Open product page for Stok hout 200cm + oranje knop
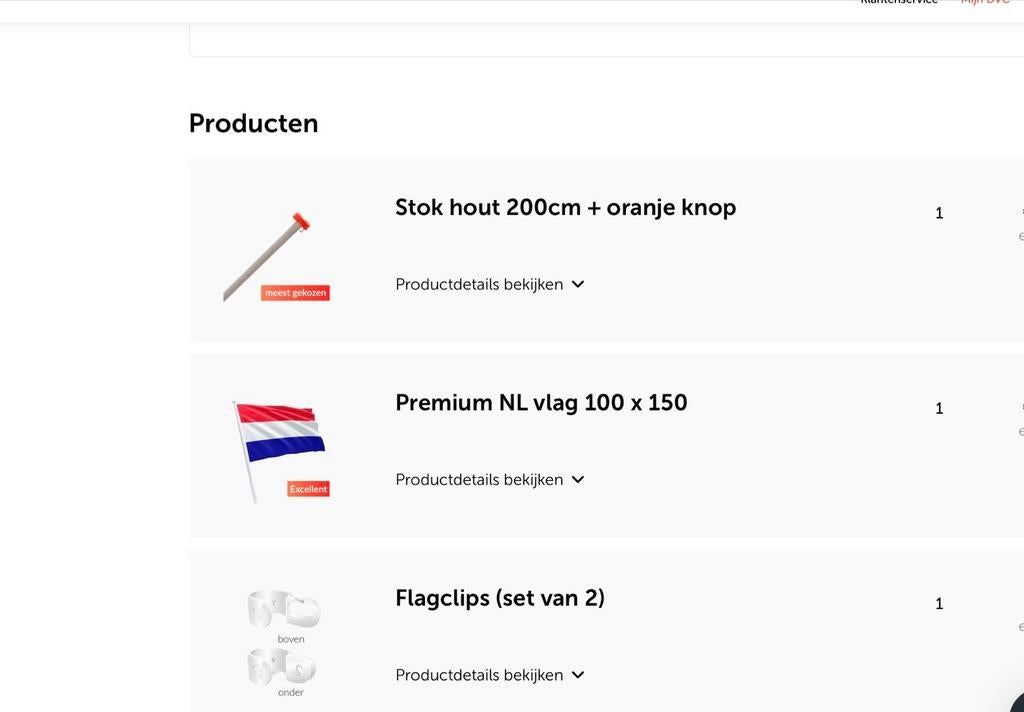The image size is (1024, 712). point(565,207)
